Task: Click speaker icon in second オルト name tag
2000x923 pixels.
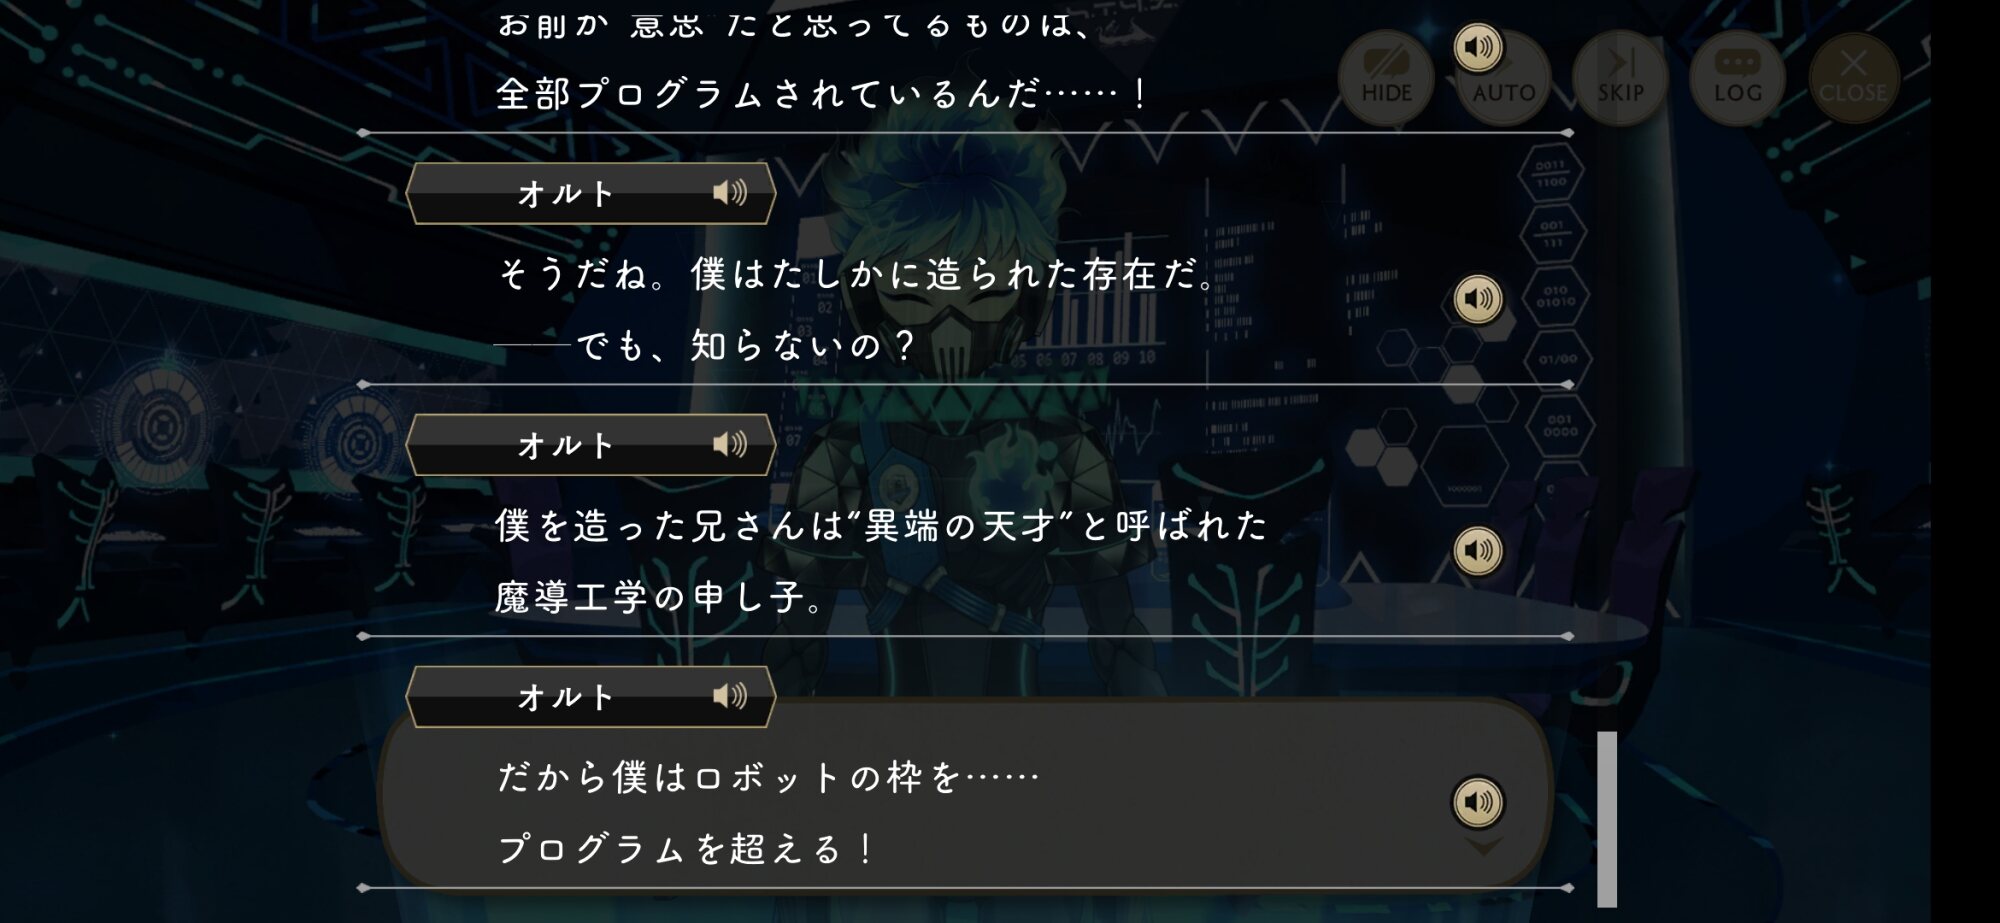Action: (x=730, y=444)
